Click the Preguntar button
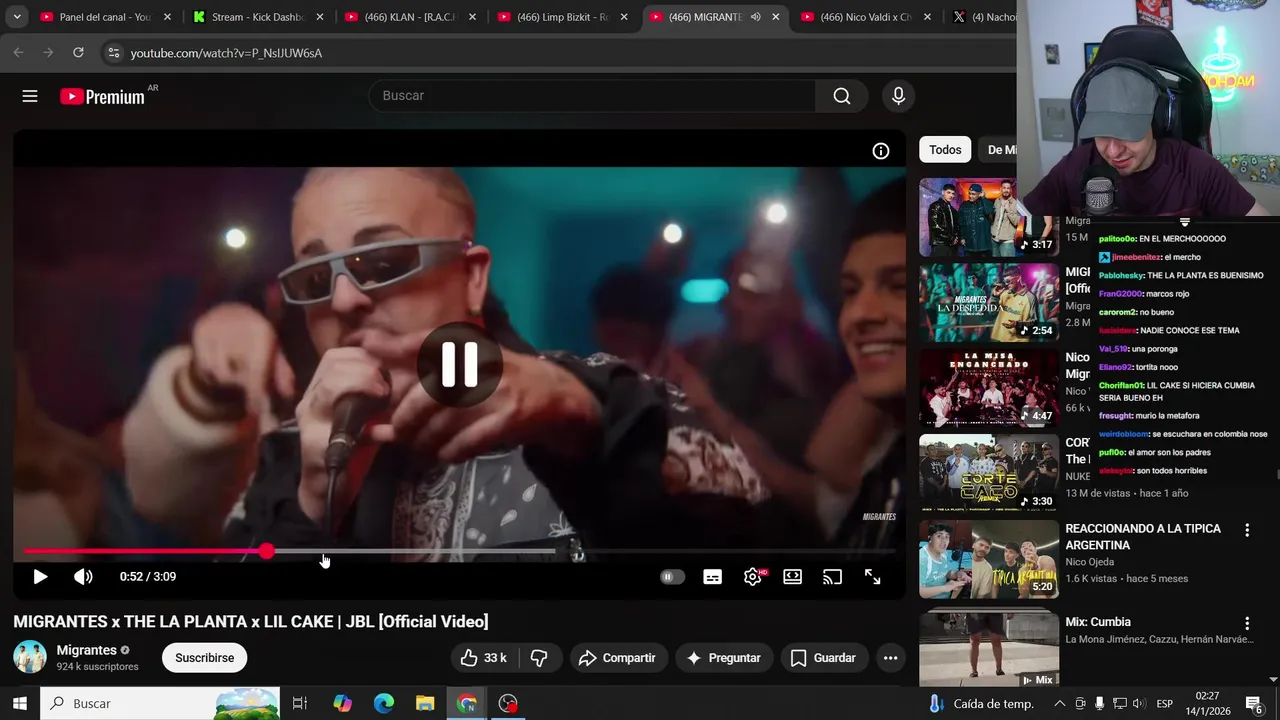The height and width of the screenshot is (720, 1280). [x=724, y=658]
